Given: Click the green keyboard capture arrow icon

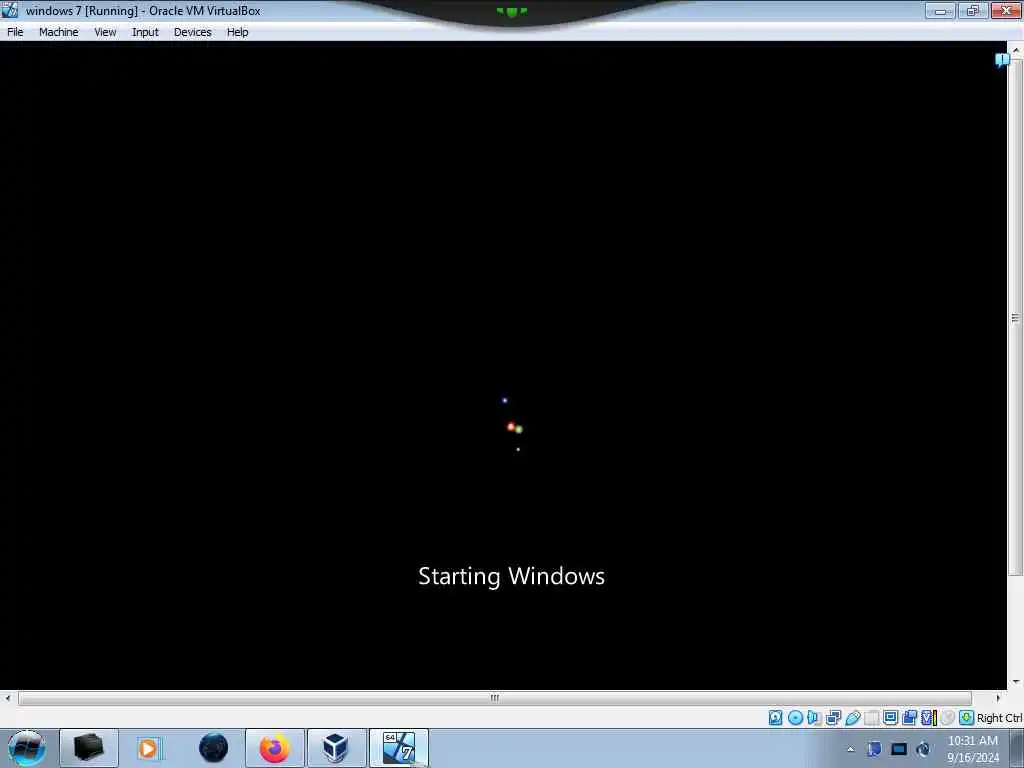Looking at the screenshot, I should tap(967, 718).
